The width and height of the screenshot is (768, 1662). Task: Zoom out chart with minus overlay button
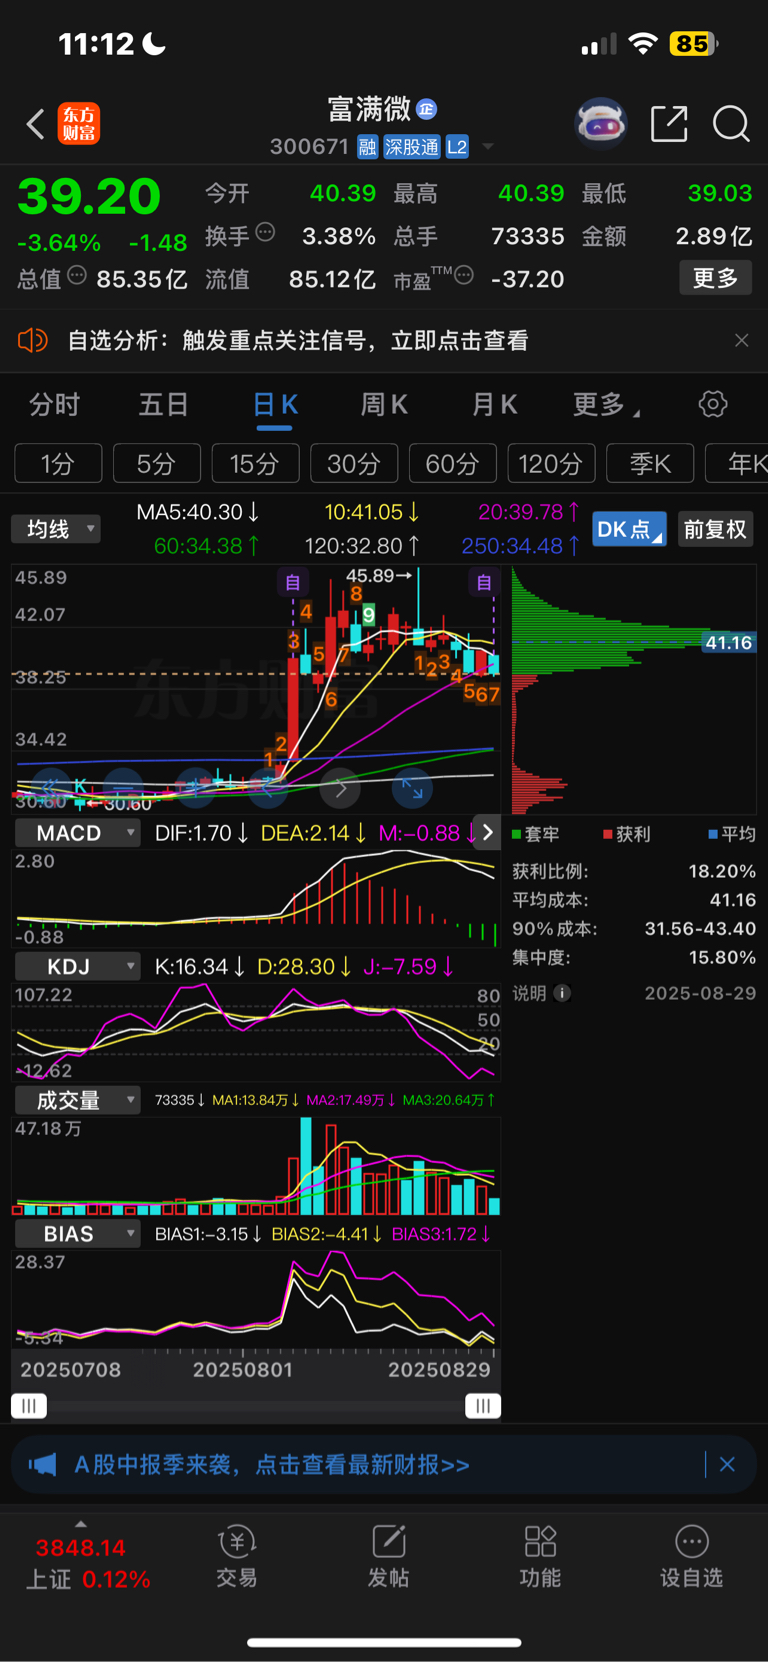click(x=123, y=788)
